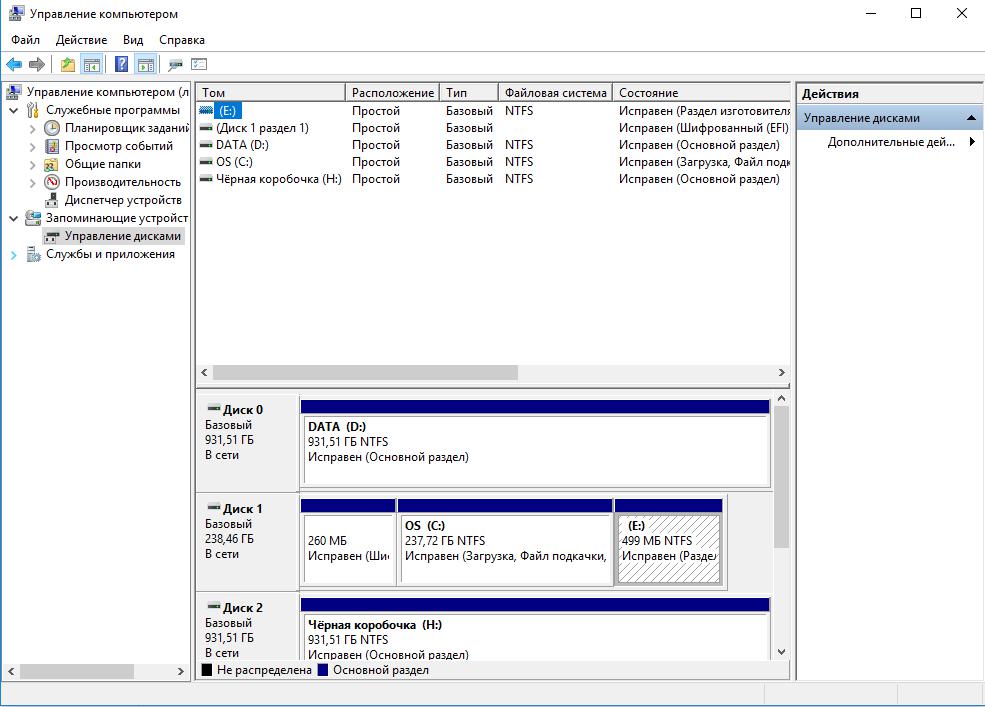Click the connect/refresh disk toolbar icon
Screen dimensions: 985x707
click(x=175, y=64)
